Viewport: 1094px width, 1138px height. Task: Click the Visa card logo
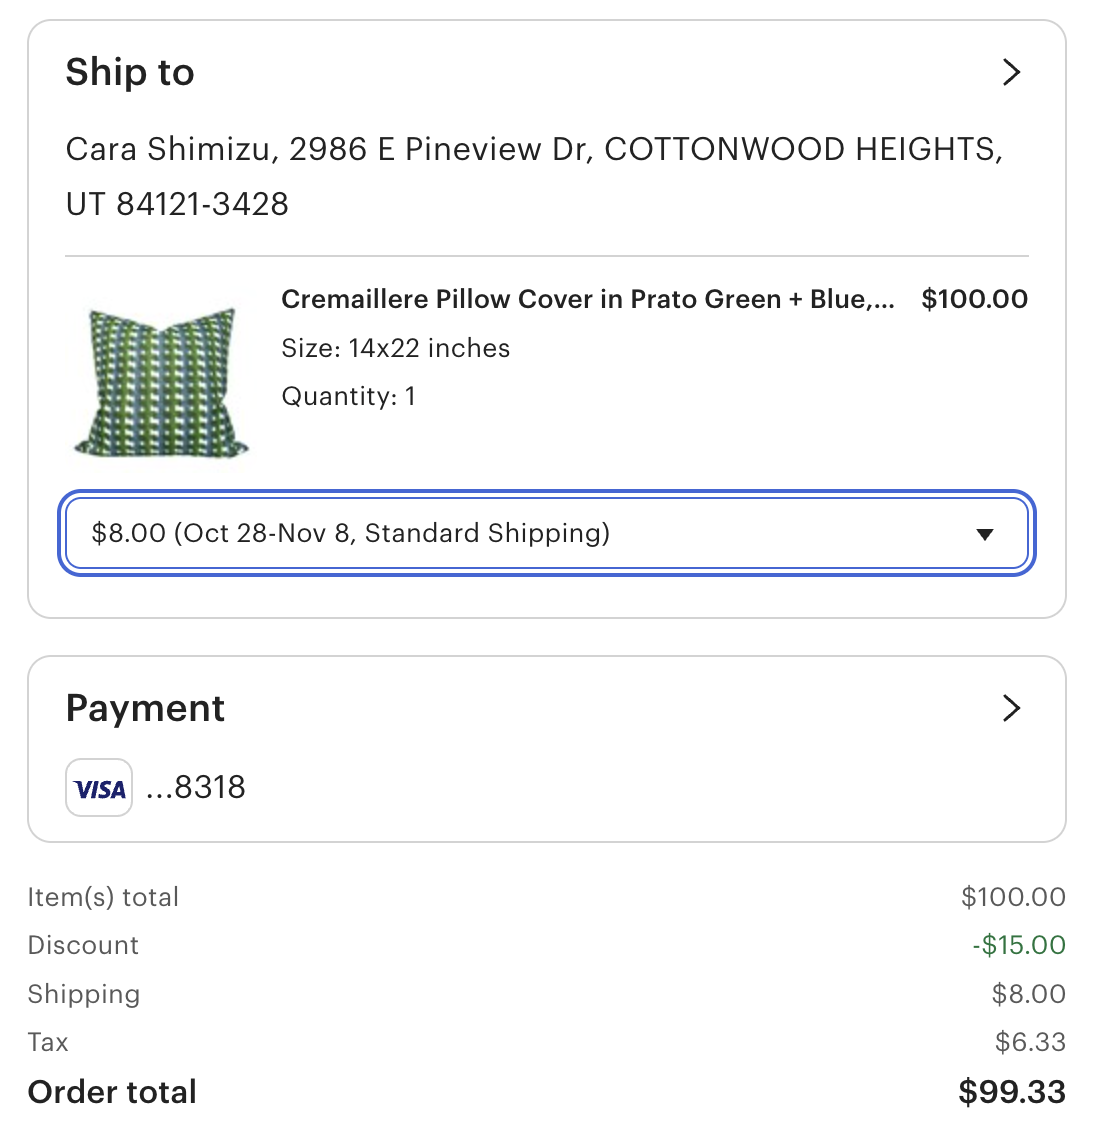99,789
